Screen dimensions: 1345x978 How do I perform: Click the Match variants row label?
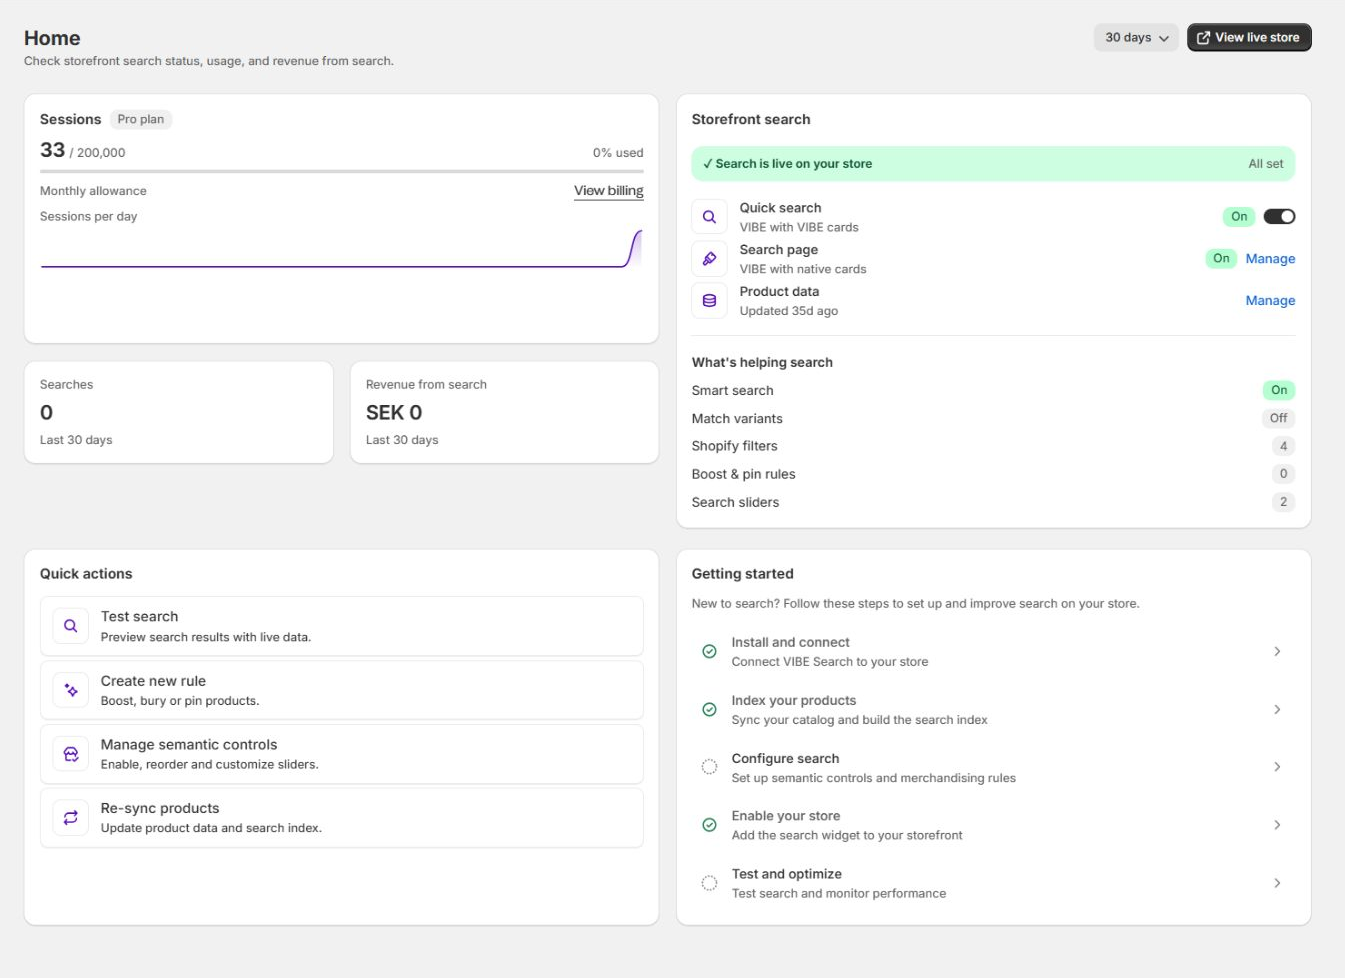(x=737, y=419)
